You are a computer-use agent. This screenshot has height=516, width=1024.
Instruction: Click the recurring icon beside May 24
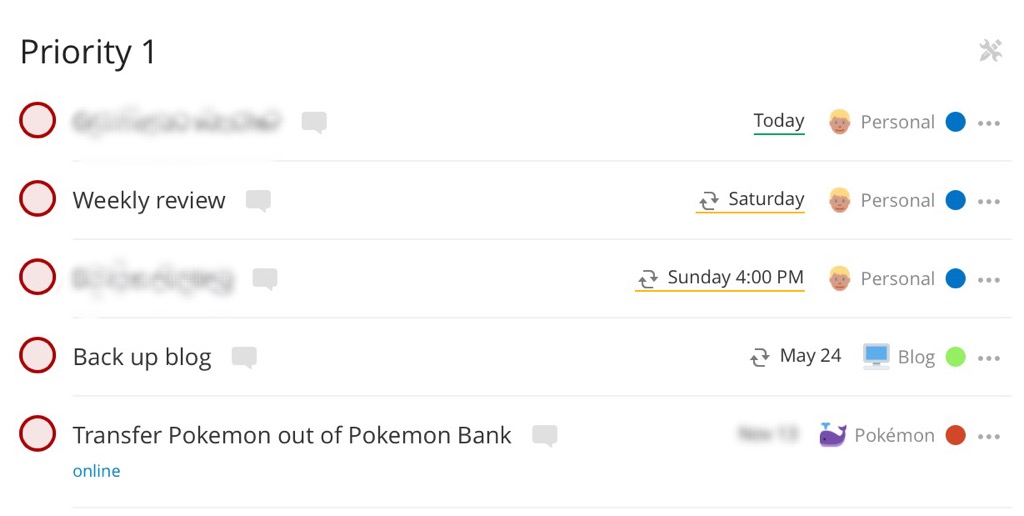[760, 357]
